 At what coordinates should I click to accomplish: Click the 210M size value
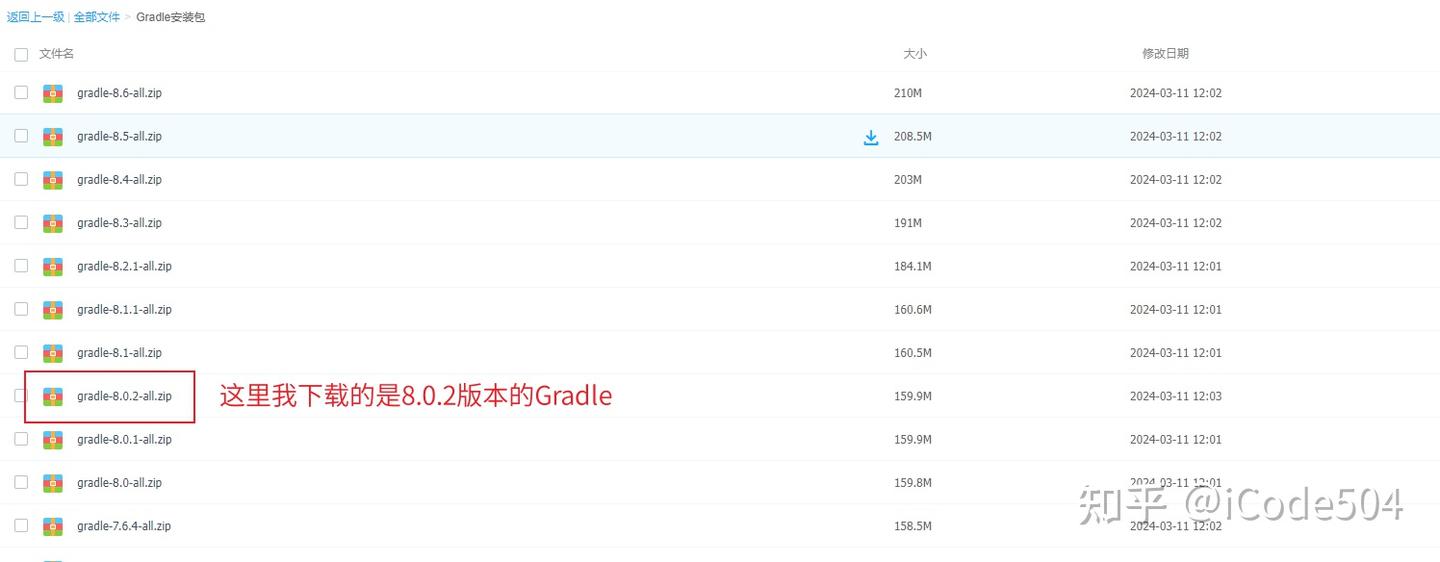908,93
